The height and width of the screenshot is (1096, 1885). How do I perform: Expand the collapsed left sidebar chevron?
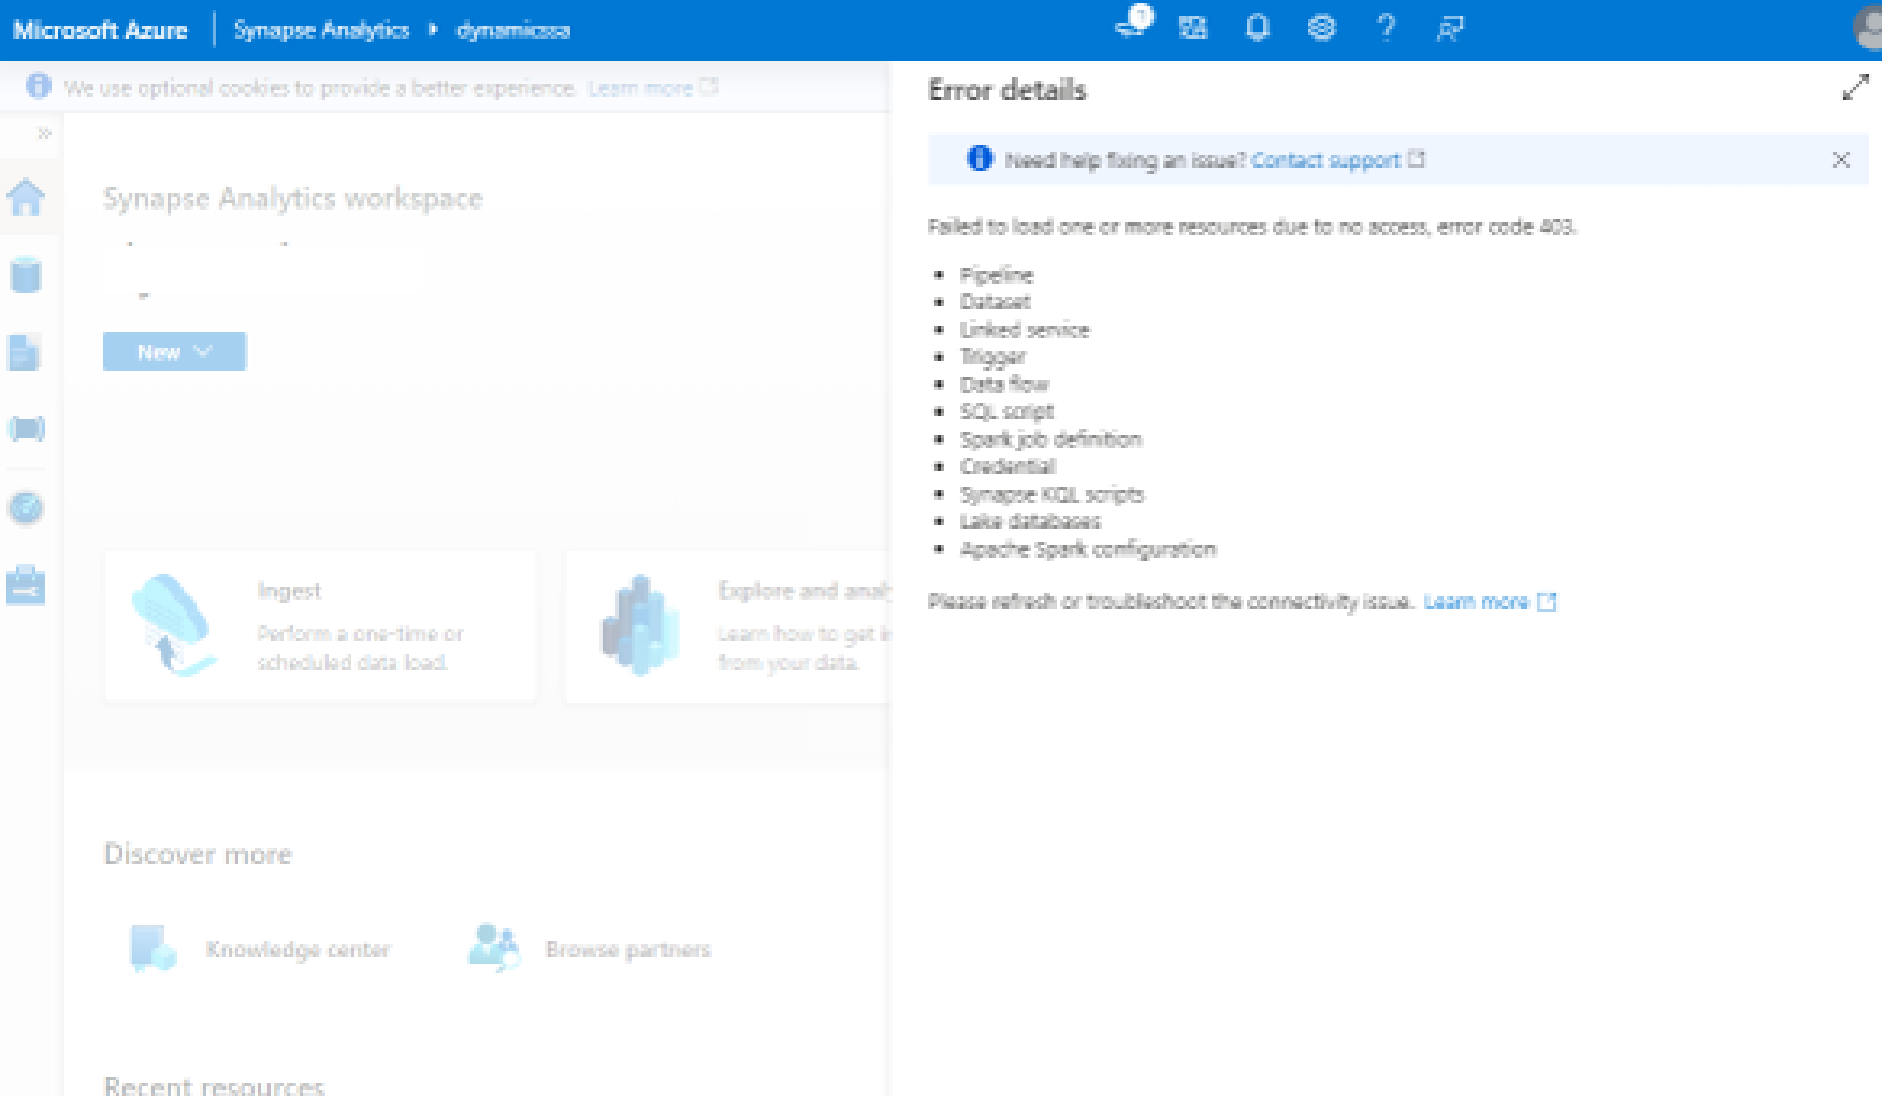click(44, 131)
